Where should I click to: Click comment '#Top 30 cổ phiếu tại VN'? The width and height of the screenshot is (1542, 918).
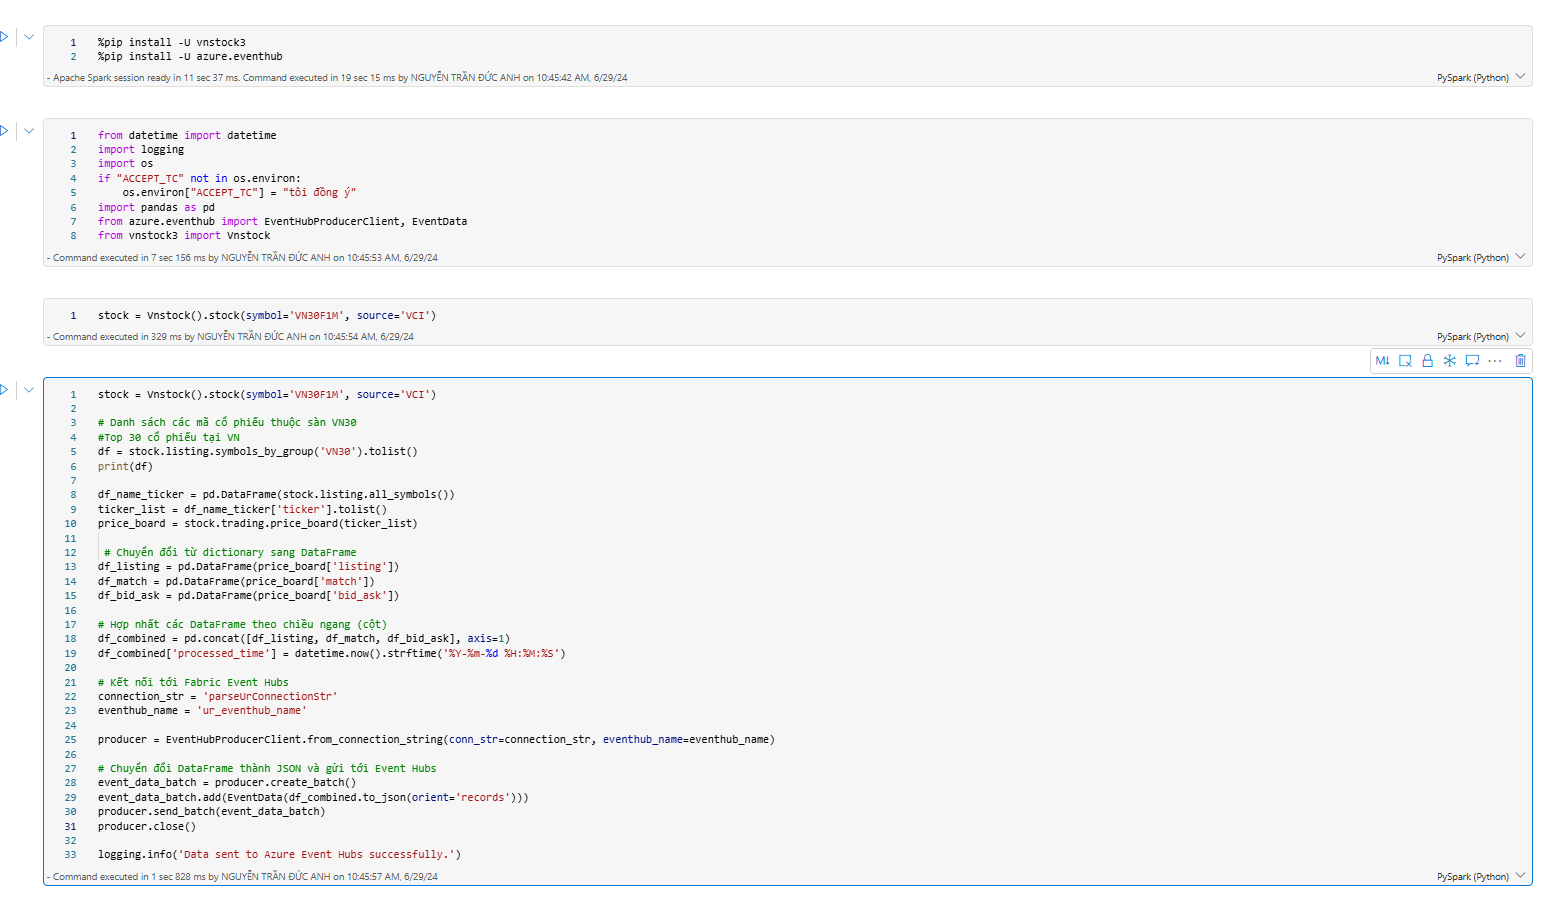click(x=168, y=437)
